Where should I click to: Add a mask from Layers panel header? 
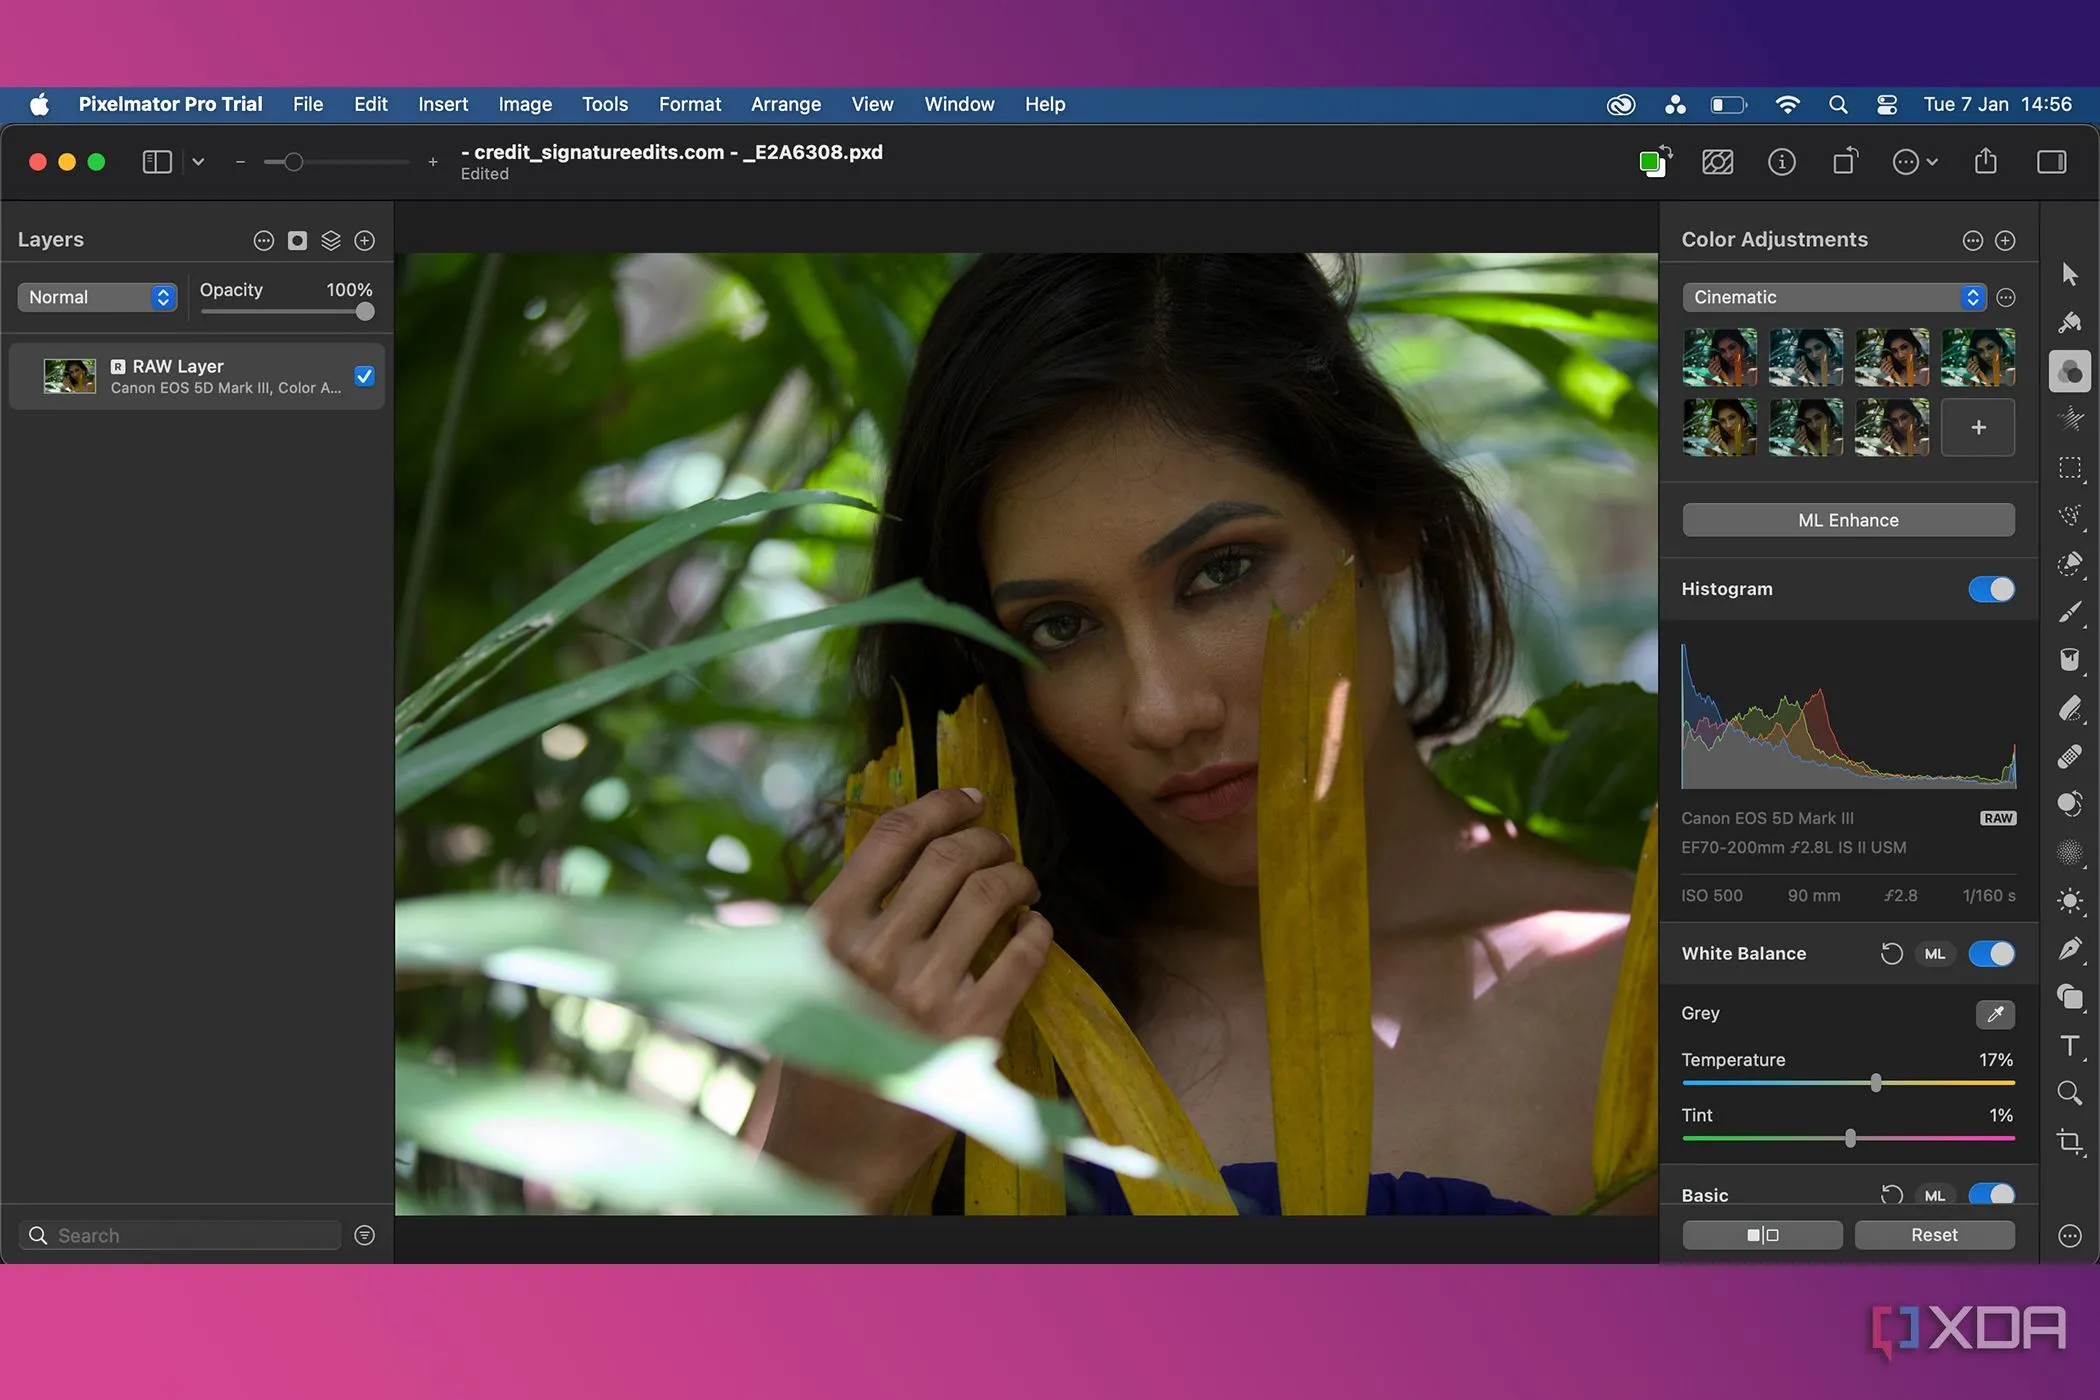click(297, 240)
